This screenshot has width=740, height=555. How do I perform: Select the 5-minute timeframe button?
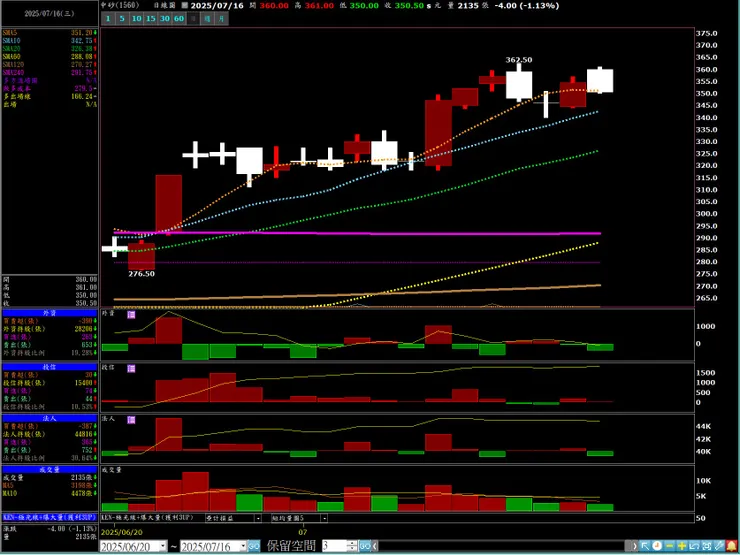tap(122, 19)
